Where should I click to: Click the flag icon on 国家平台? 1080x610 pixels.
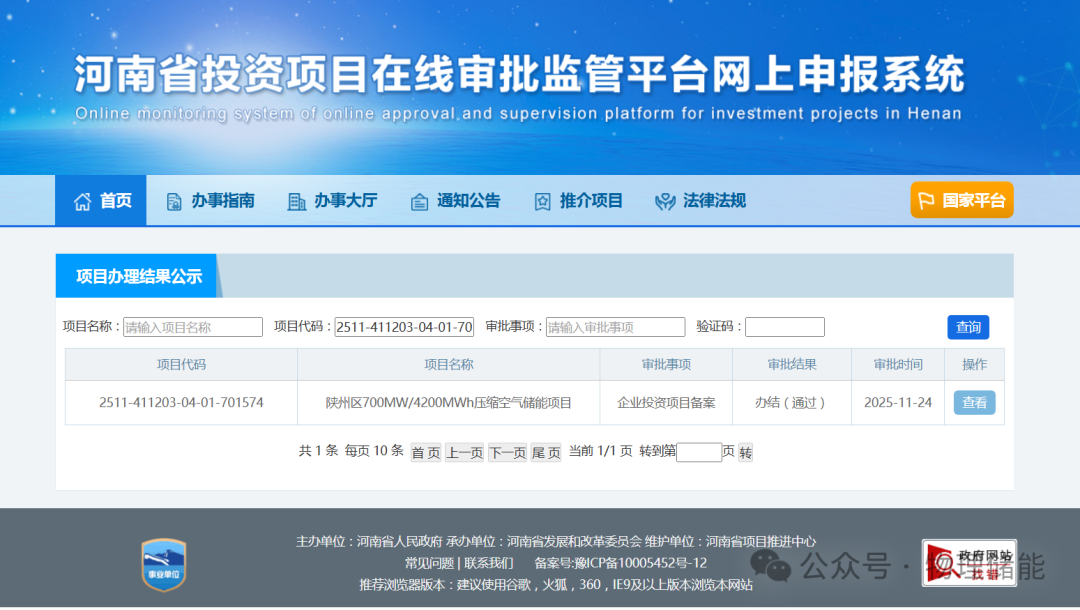[926, 200]
